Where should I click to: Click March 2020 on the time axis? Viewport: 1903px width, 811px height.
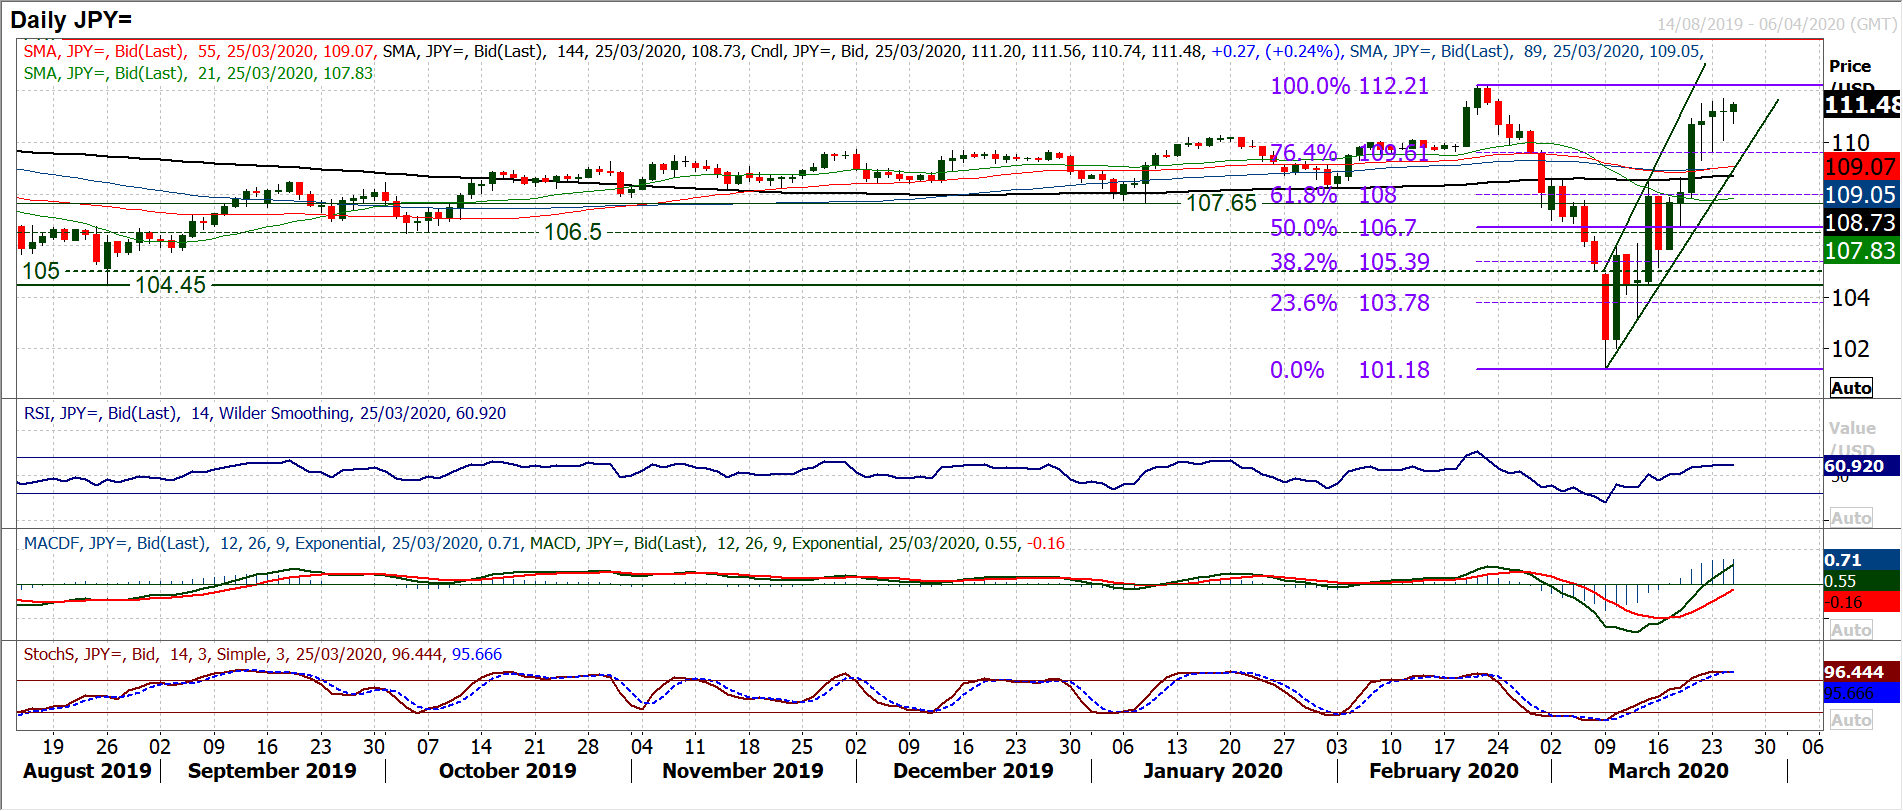pos(1668,771)
